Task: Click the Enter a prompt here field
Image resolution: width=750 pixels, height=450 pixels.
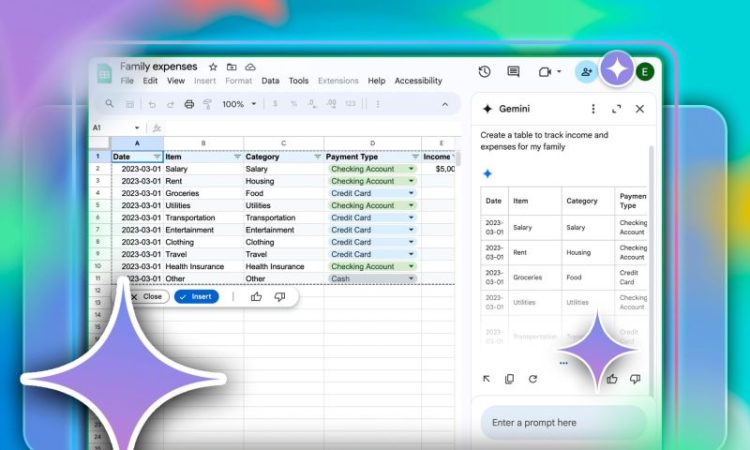Action: tap(560, 422)
